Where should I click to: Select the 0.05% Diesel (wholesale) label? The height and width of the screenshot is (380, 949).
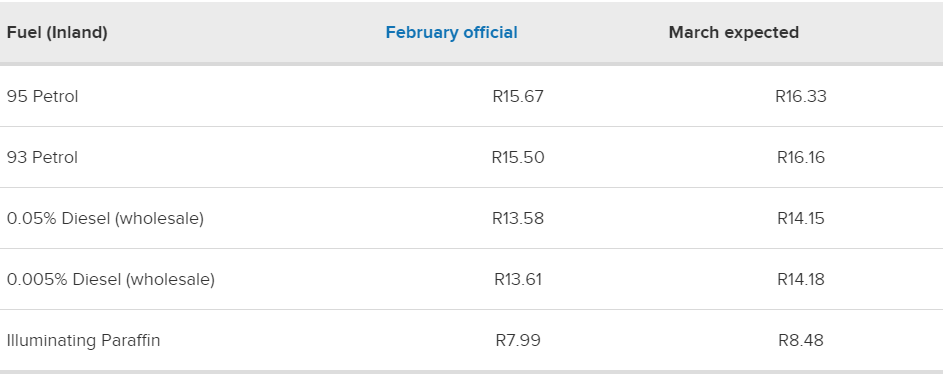(x=105, y=218)
